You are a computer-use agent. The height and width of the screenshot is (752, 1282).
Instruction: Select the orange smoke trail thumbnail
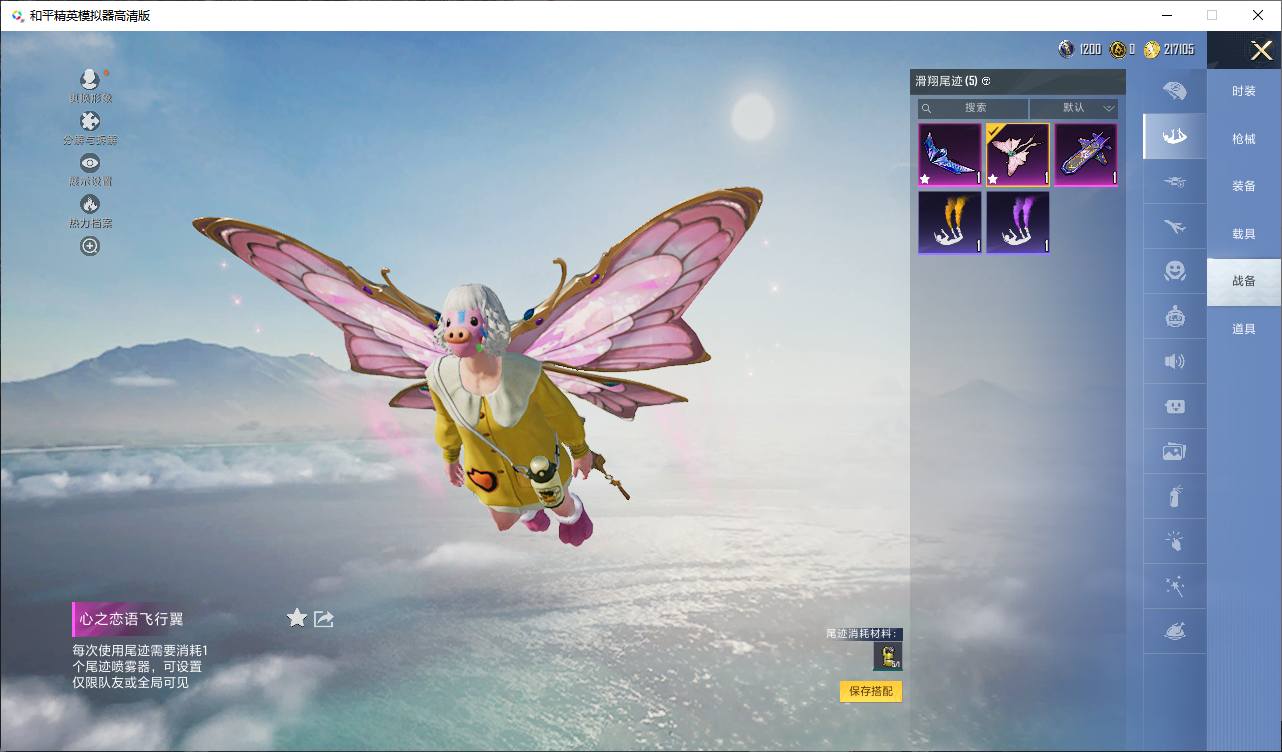point(950,222)
